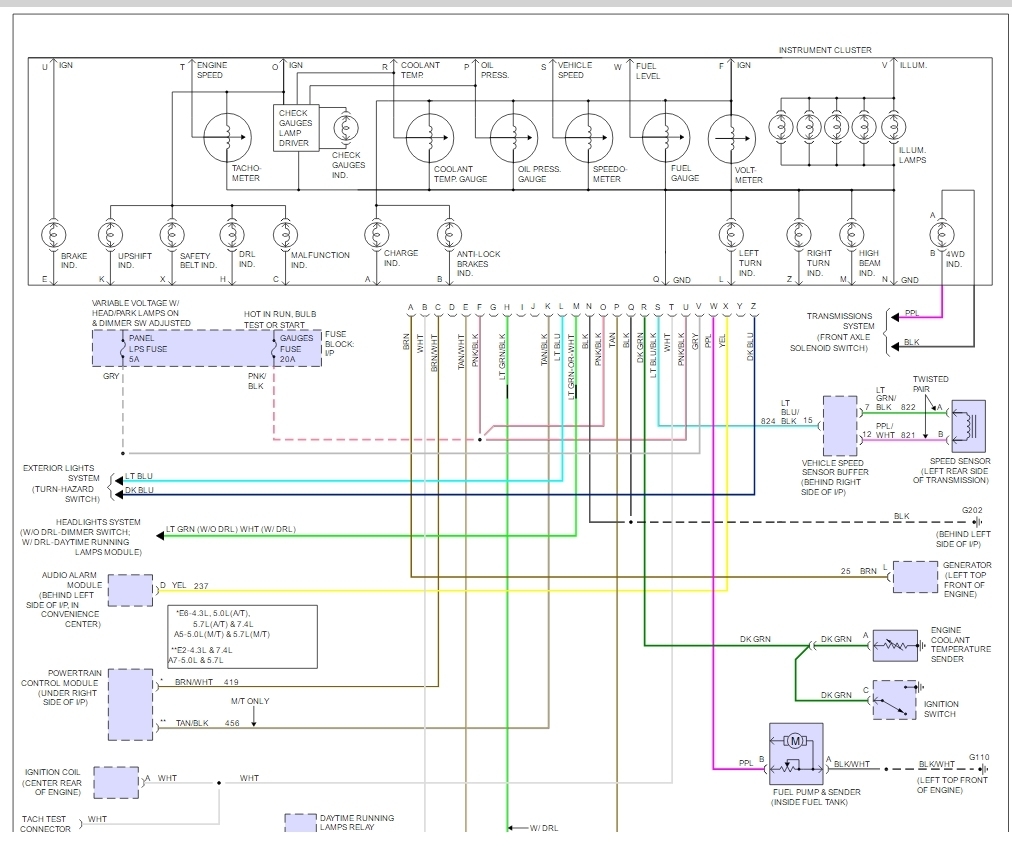Select the brake indicator lamp symbol
Screen dimensions: 1012x848
click(50, 236)
